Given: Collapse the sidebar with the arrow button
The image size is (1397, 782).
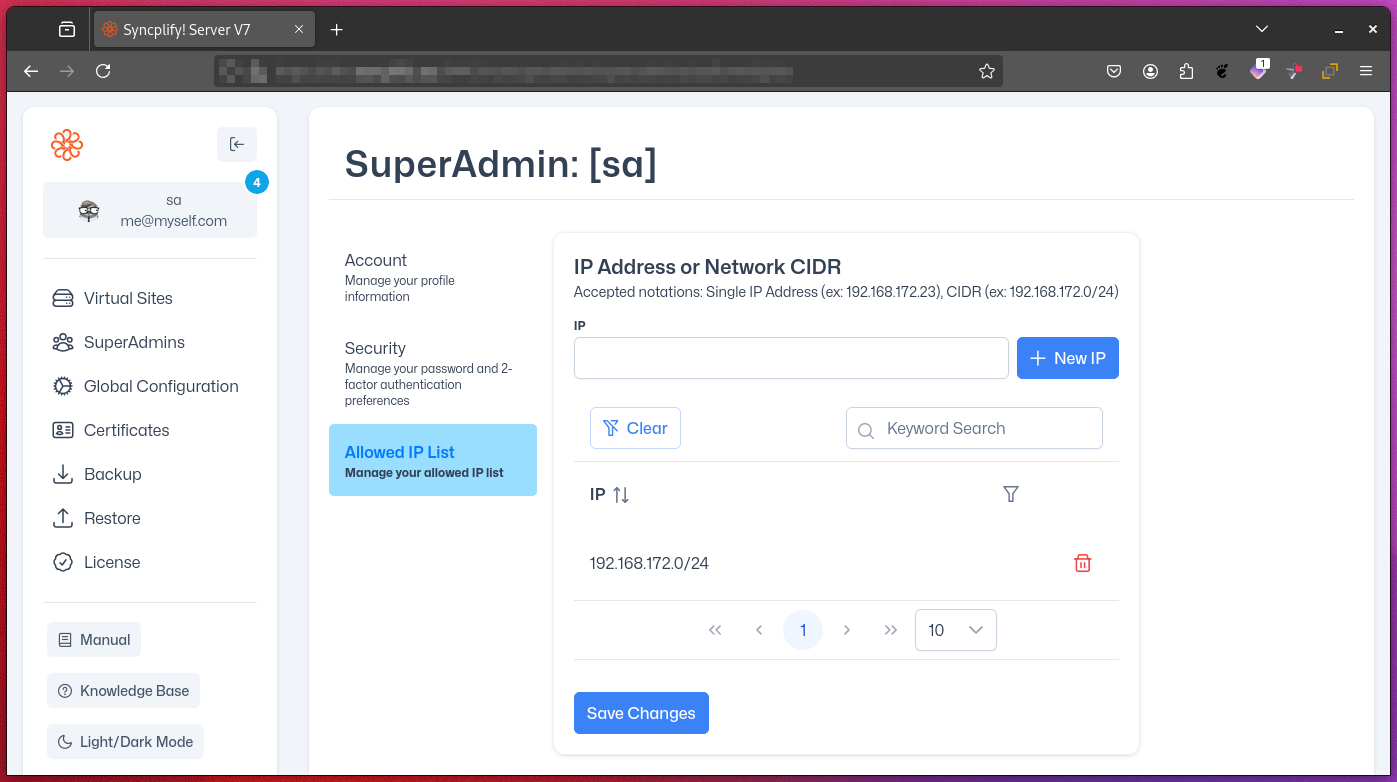Looking at the screenshot, I should (x=237, y=144).
